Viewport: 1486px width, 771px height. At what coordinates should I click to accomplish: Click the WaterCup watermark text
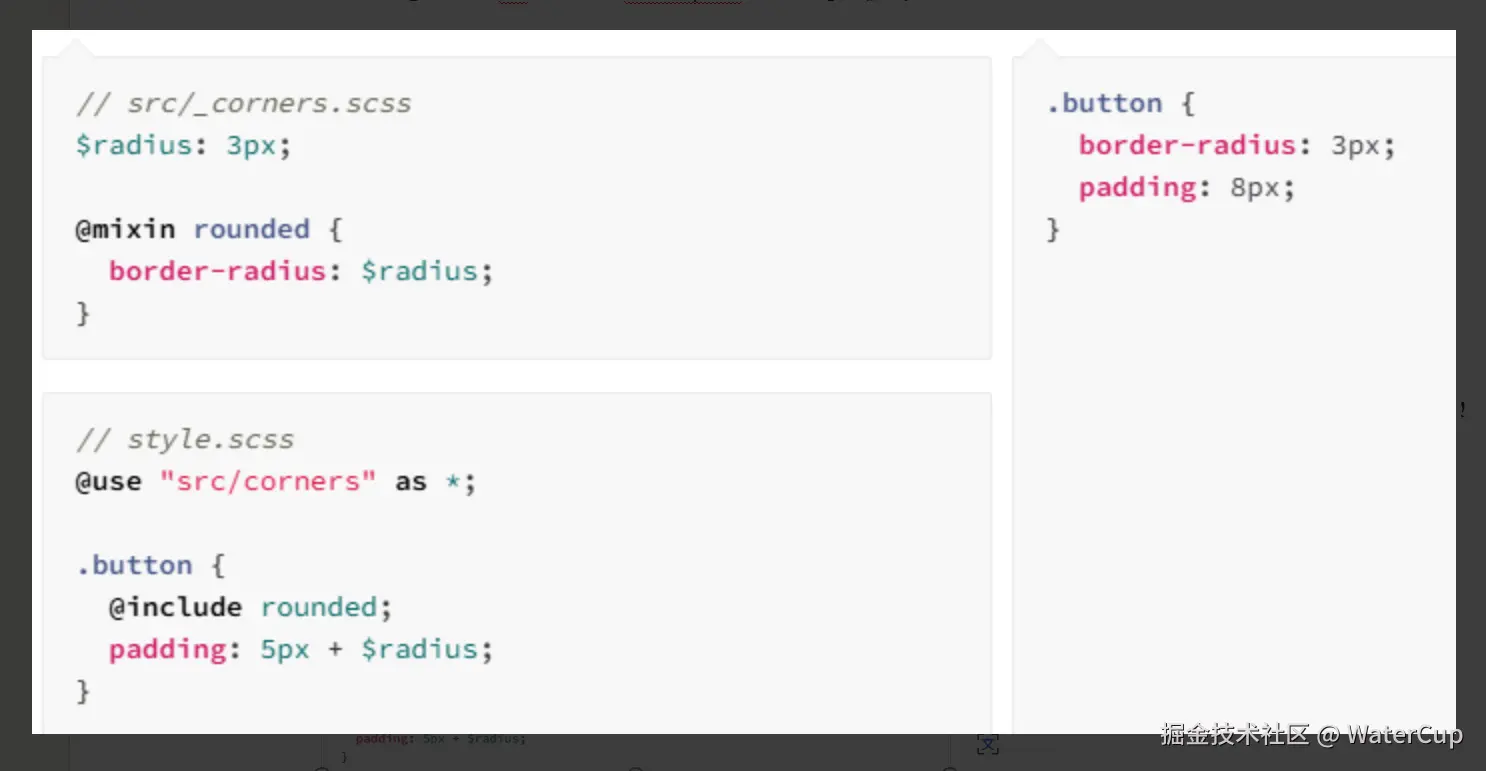point(1404,735)
